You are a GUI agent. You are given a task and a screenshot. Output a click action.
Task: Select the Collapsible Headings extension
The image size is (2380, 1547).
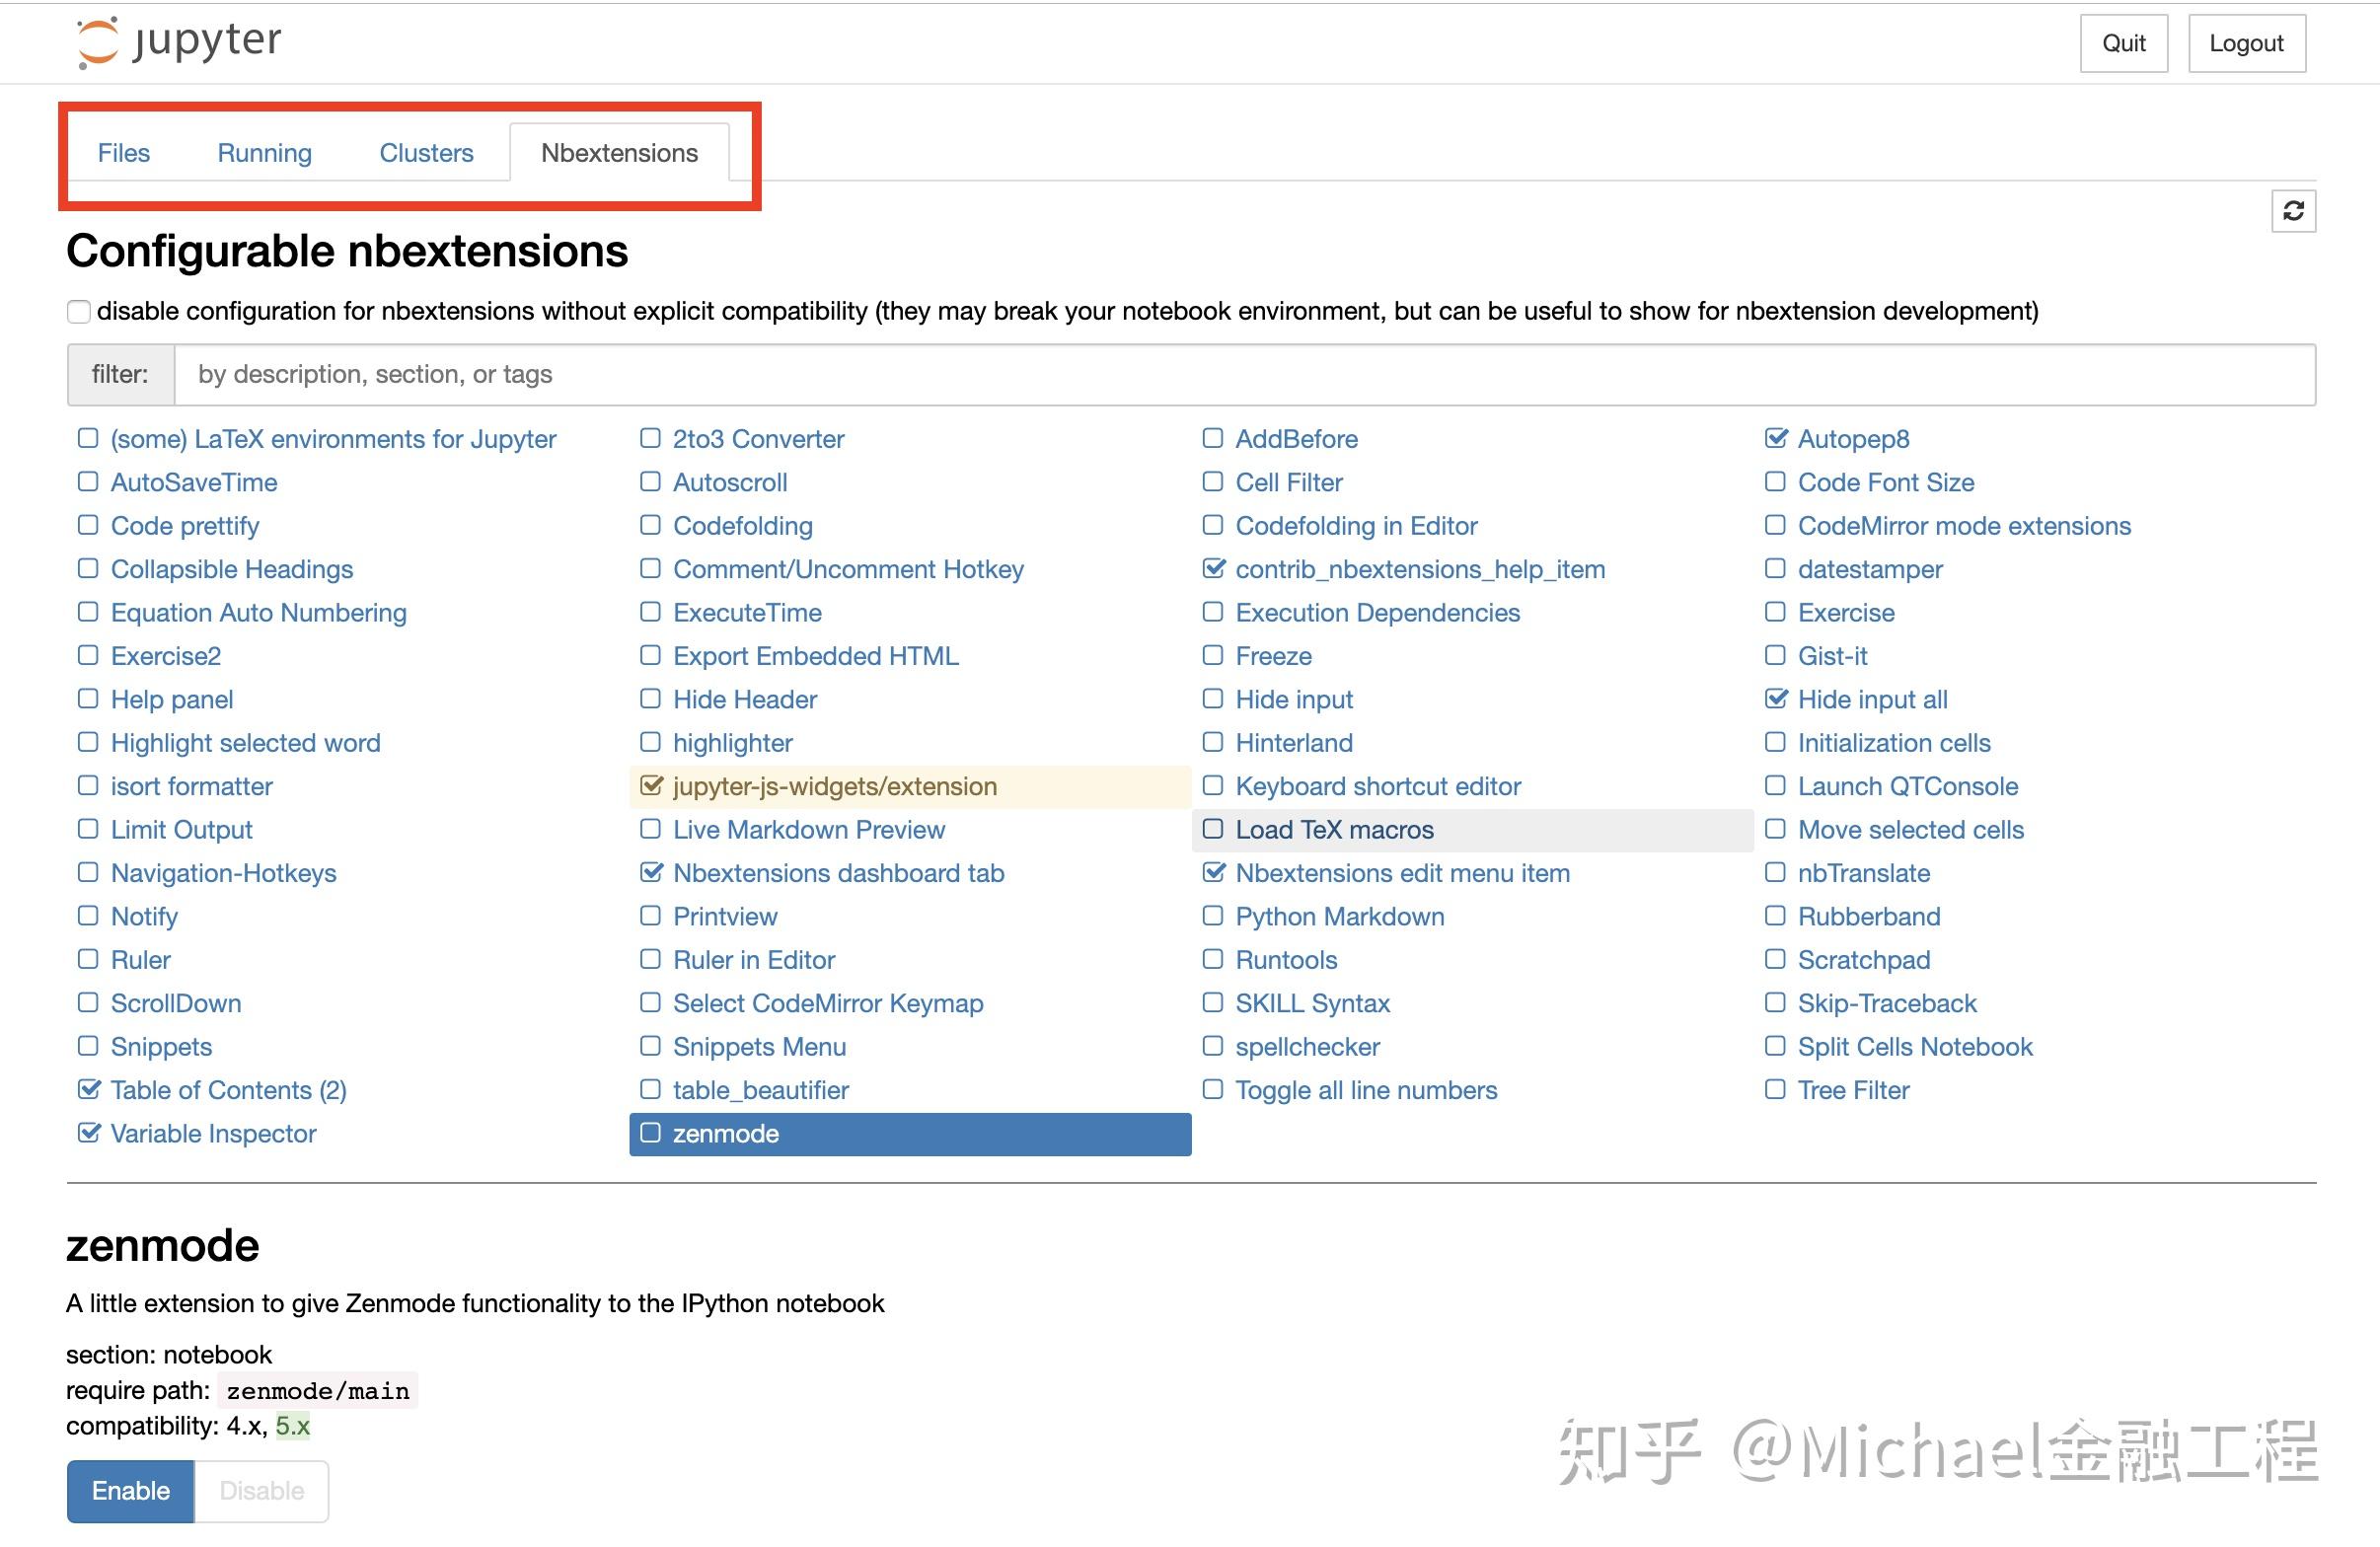tap(232, 569)
